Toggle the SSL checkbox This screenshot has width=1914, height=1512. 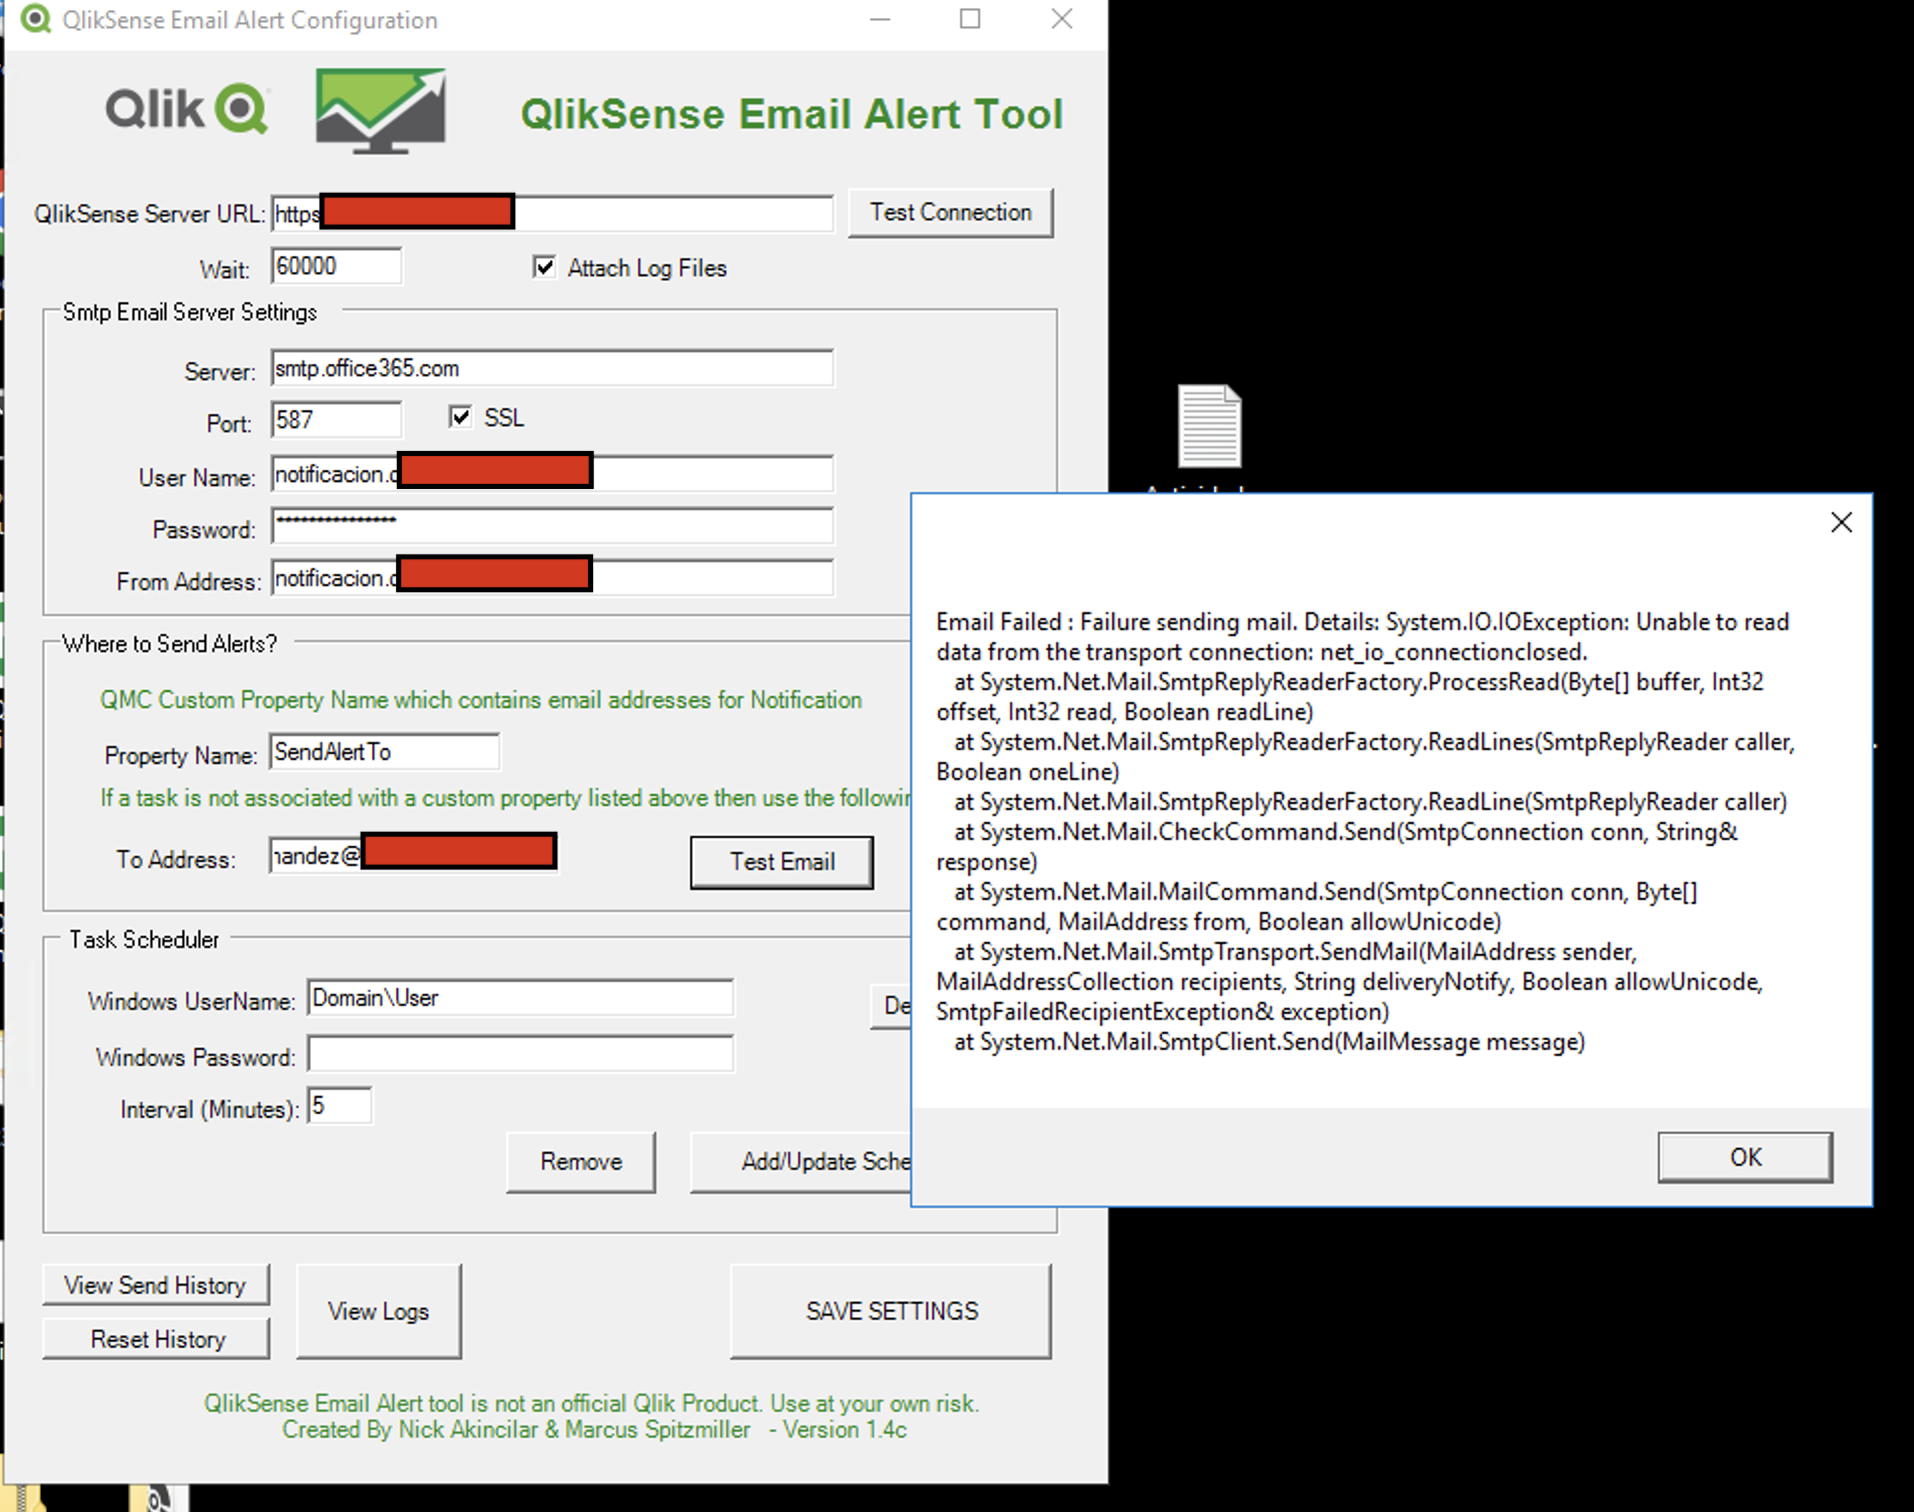pos(460,417)
